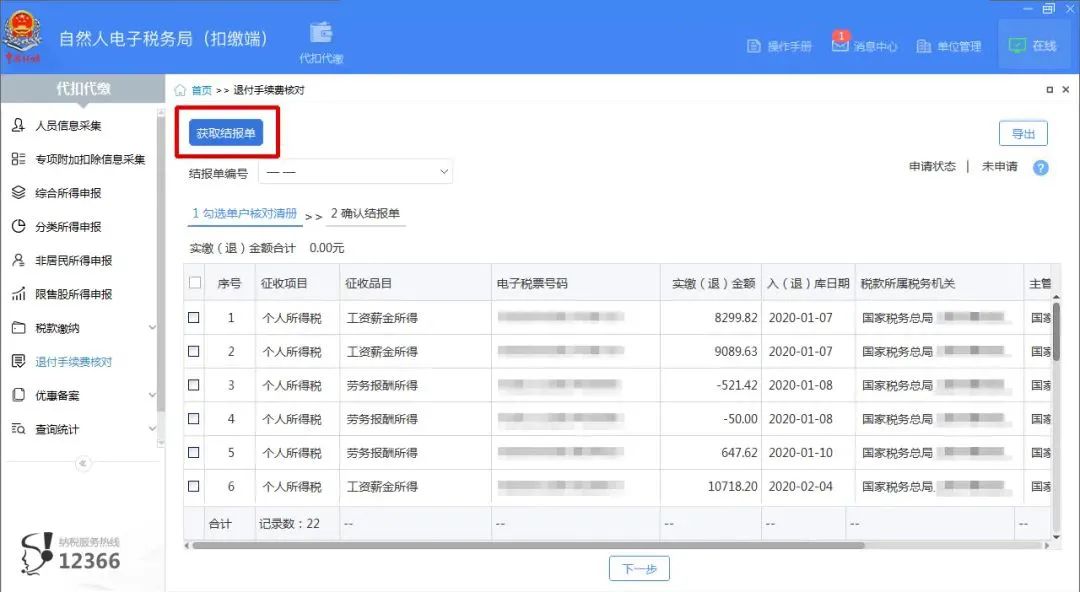This screenshot has height=592, width=1080.
Task: Tick the checkbox for row 1
Action: [194, 318]
